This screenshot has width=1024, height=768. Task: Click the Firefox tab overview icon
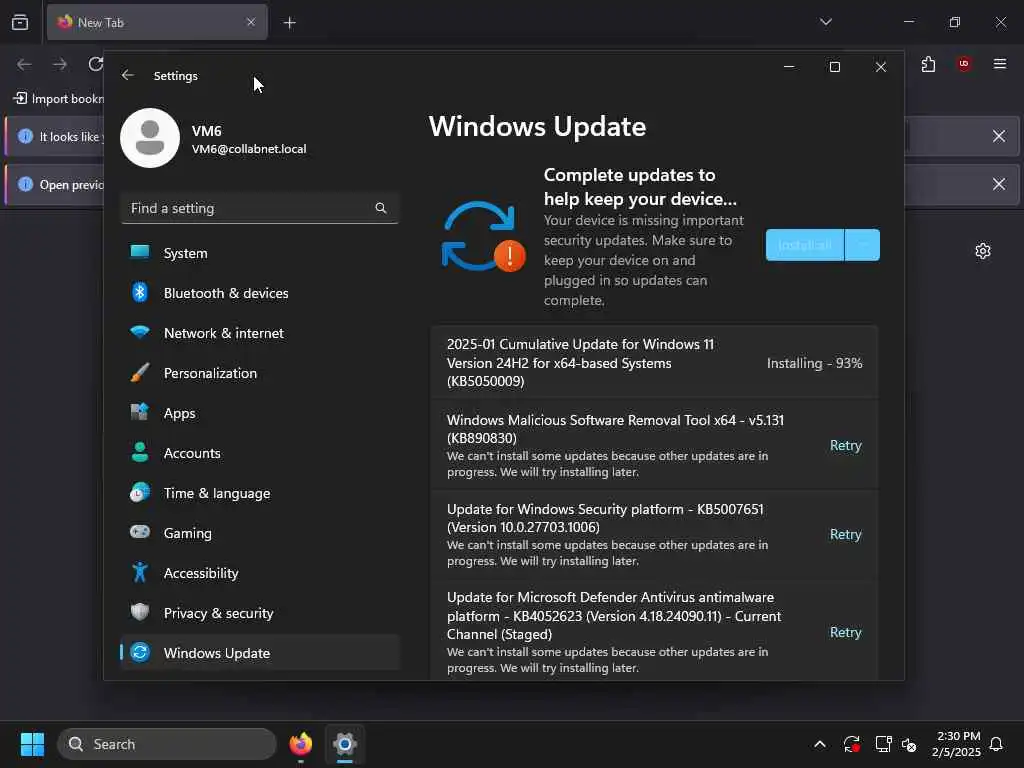pos(20,22)
